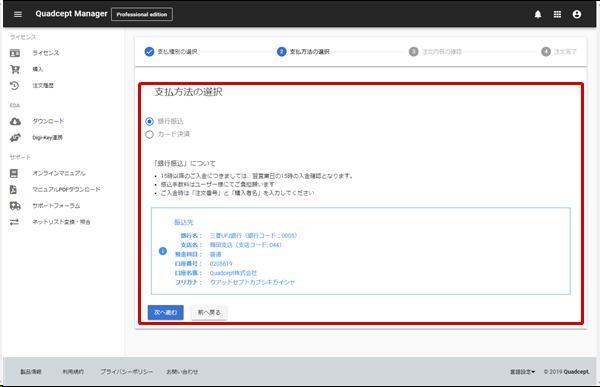Click the blue info icon beside bank details
Viewport: 600px width, 387px height.
(x=163, y=251)
